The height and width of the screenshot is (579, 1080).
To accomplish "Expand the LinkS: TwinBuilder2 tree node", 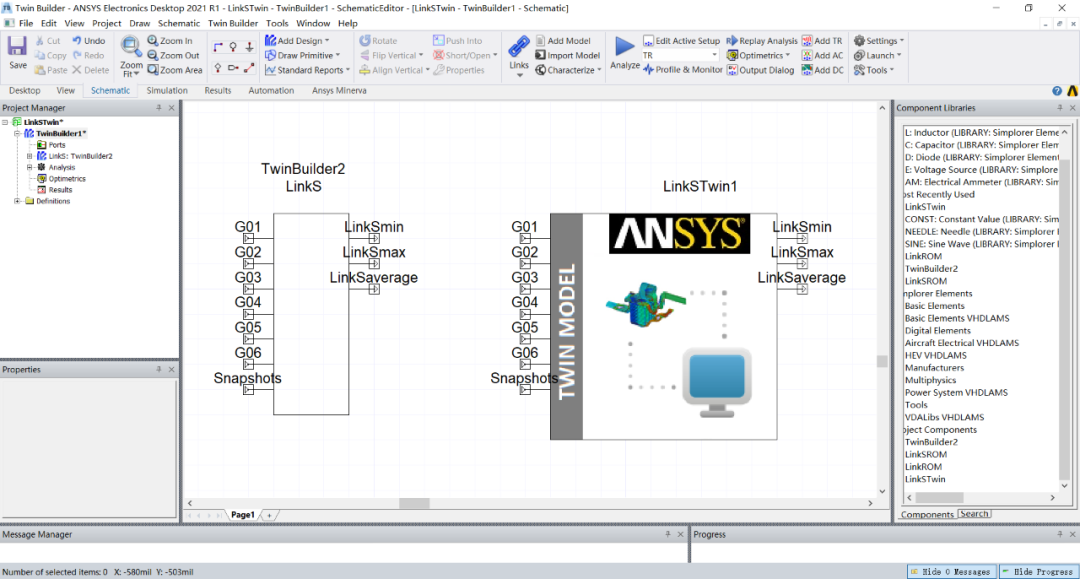I will pos(29,156).
